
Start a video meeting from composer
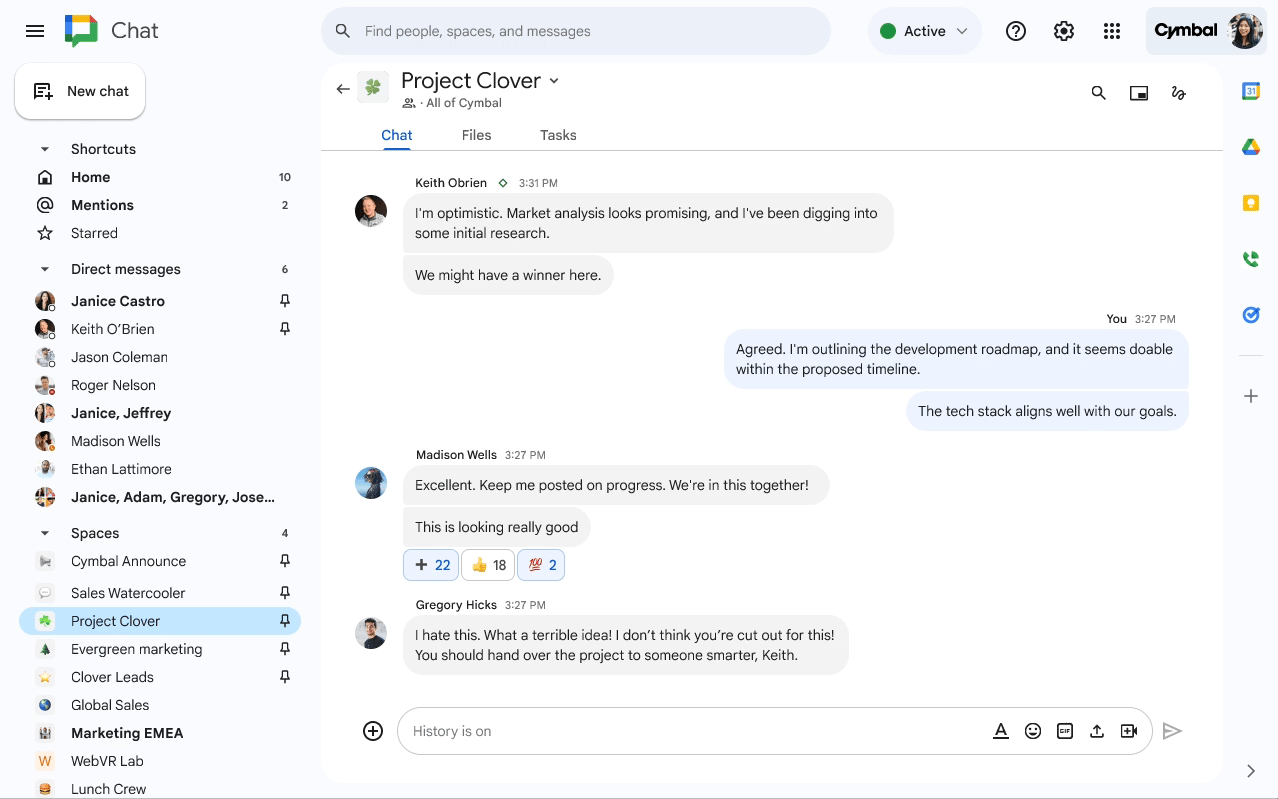pyautogui.click(x=1129, y=731)
